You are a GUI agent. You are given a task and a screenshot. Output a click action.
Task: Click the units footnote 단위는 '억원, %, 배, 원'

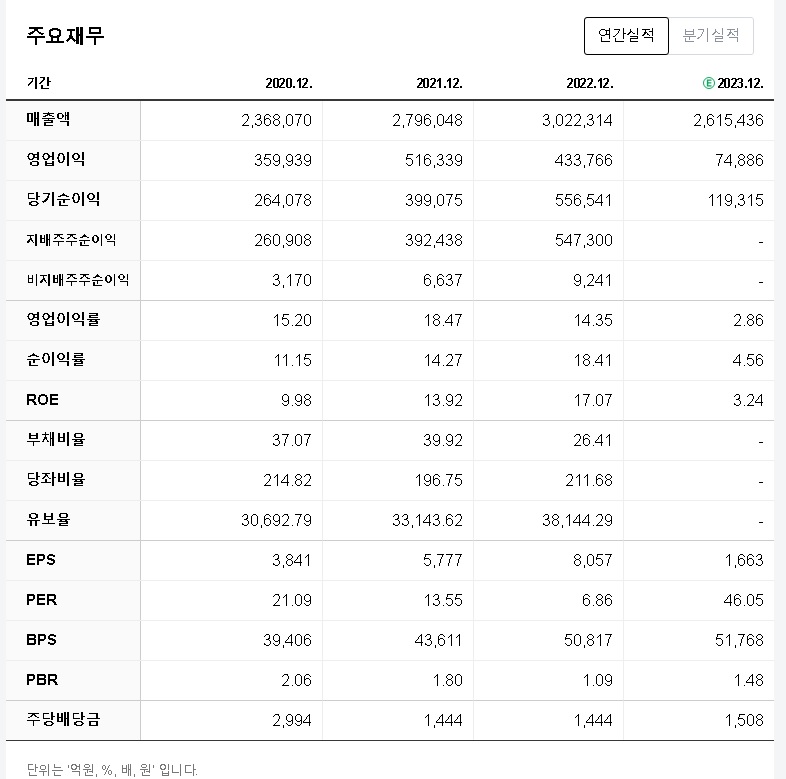(112, 769)
